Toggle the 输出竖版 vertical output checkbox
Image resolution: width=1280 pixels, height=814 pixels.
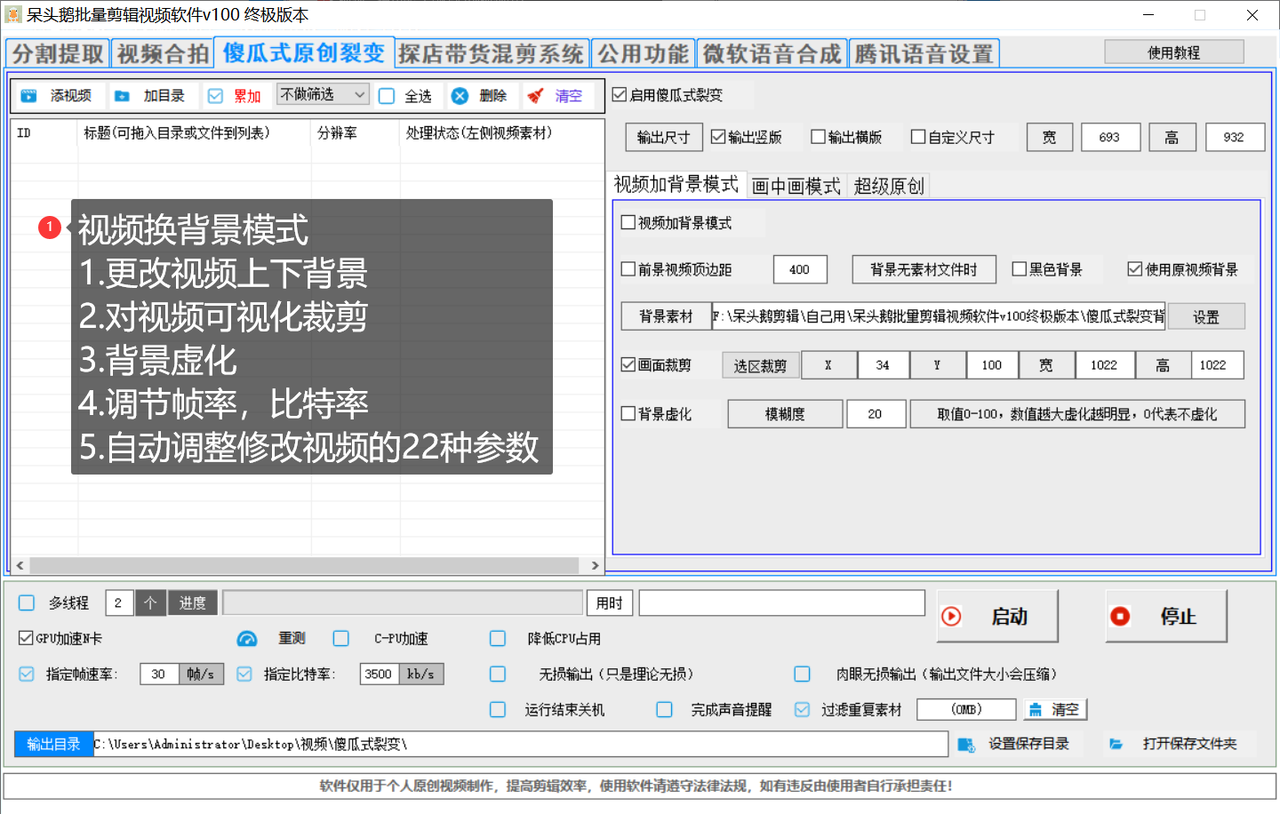pyautogui.click(x=716, y=137)
